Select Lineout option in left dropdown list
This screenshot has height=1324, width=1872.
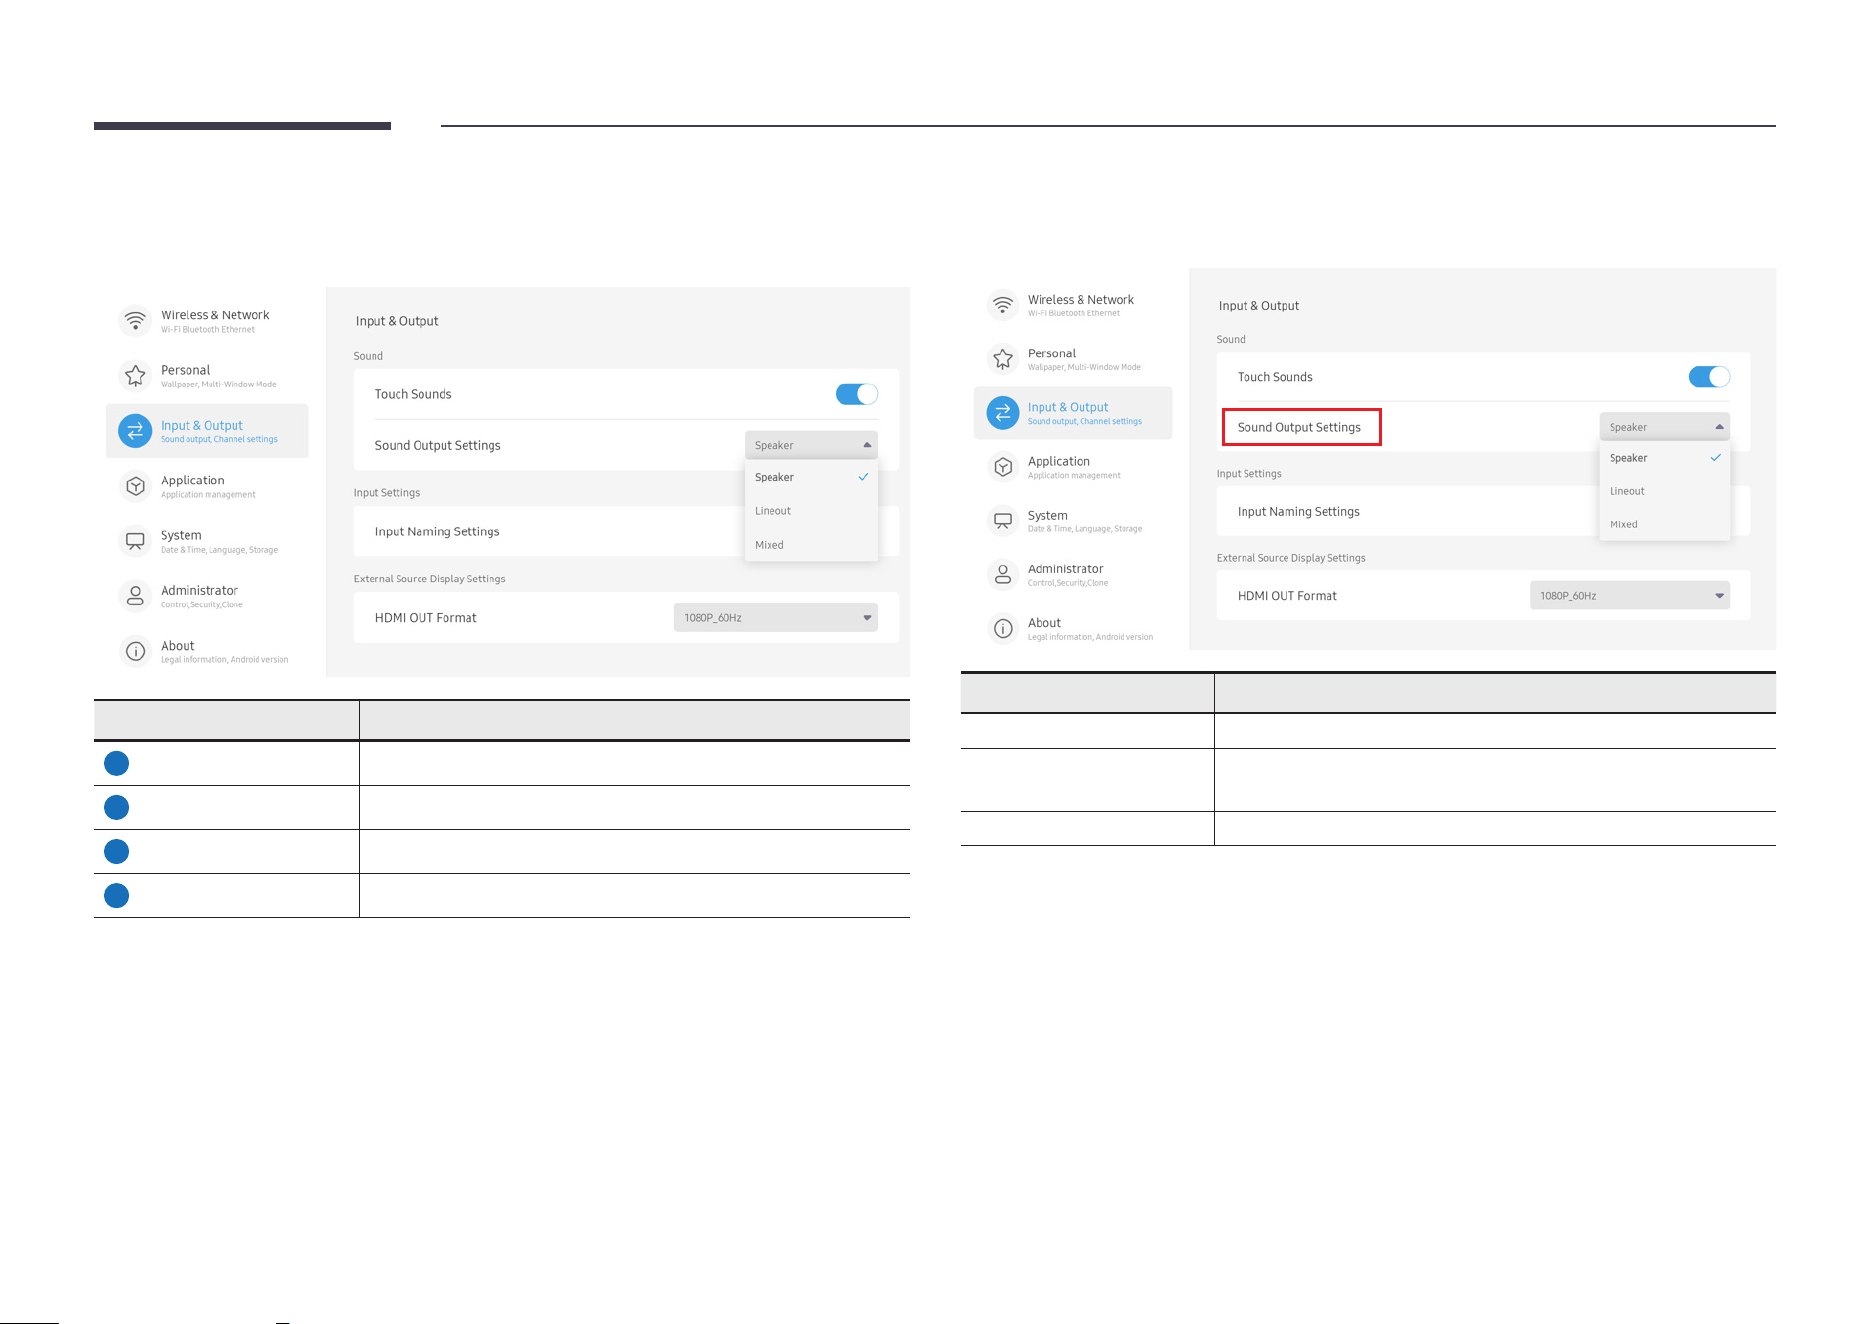[x=811, y=511]
